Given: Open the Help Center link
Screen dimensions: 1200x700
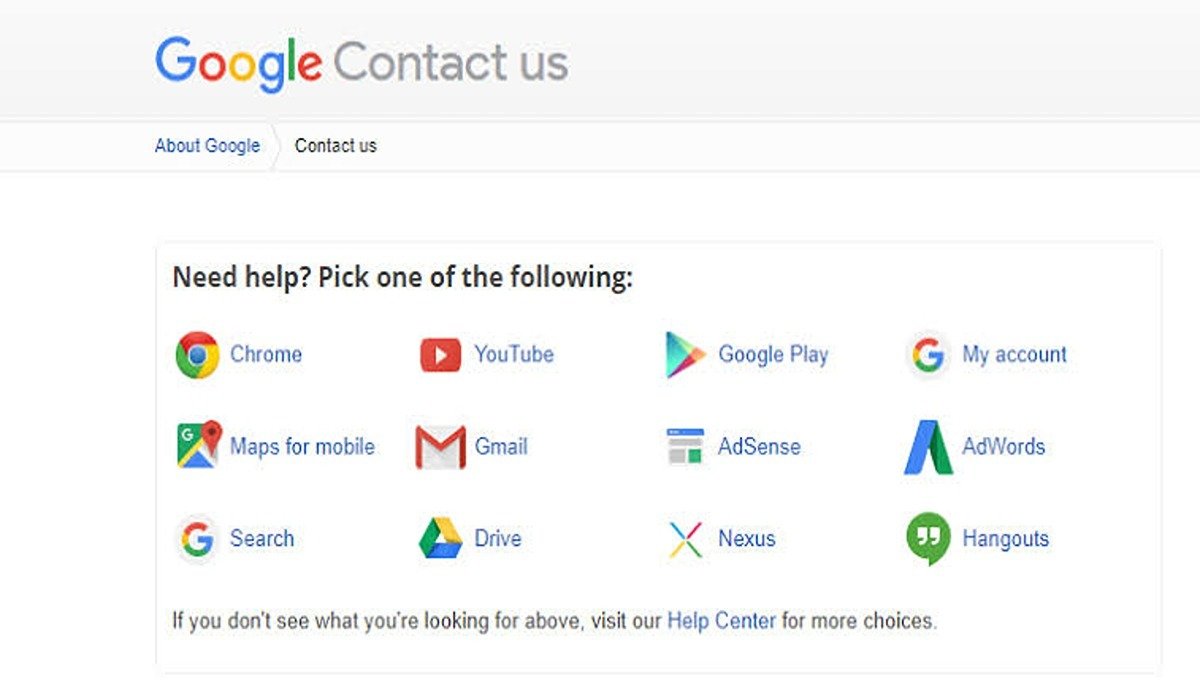Looking at the screenshot, I should pyautogui.click(x=721, y=621).
